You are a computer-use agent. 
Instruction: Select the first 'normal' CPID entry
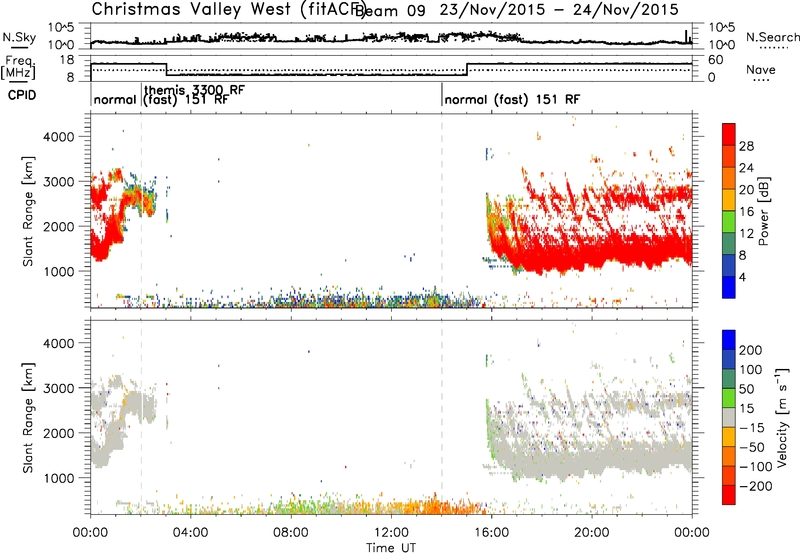point(115,99)
